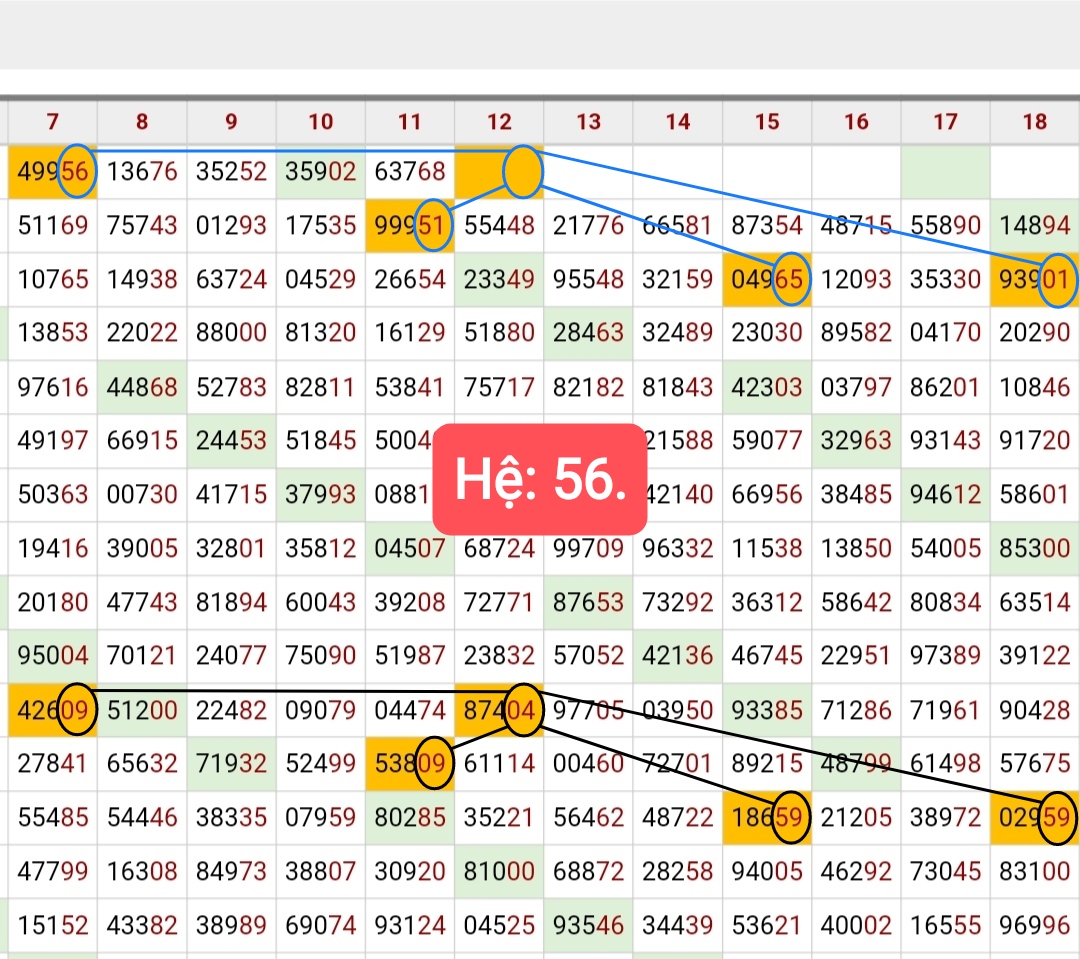
Task: Click green cell 51200
Action: (x=142, y=710)
